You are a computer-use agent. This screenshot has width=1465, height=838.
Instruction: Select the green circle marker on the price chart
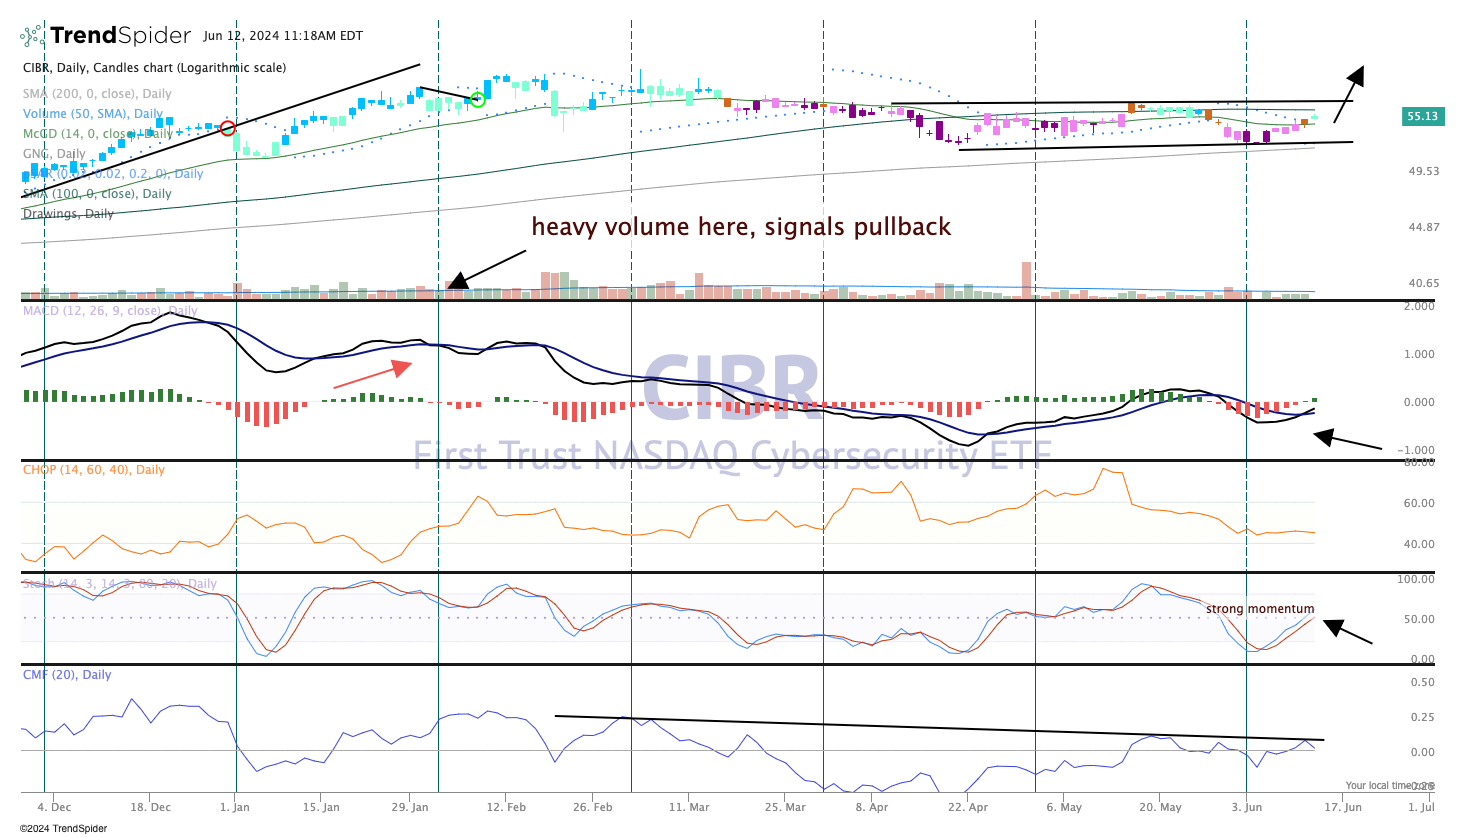coord(478,99)
